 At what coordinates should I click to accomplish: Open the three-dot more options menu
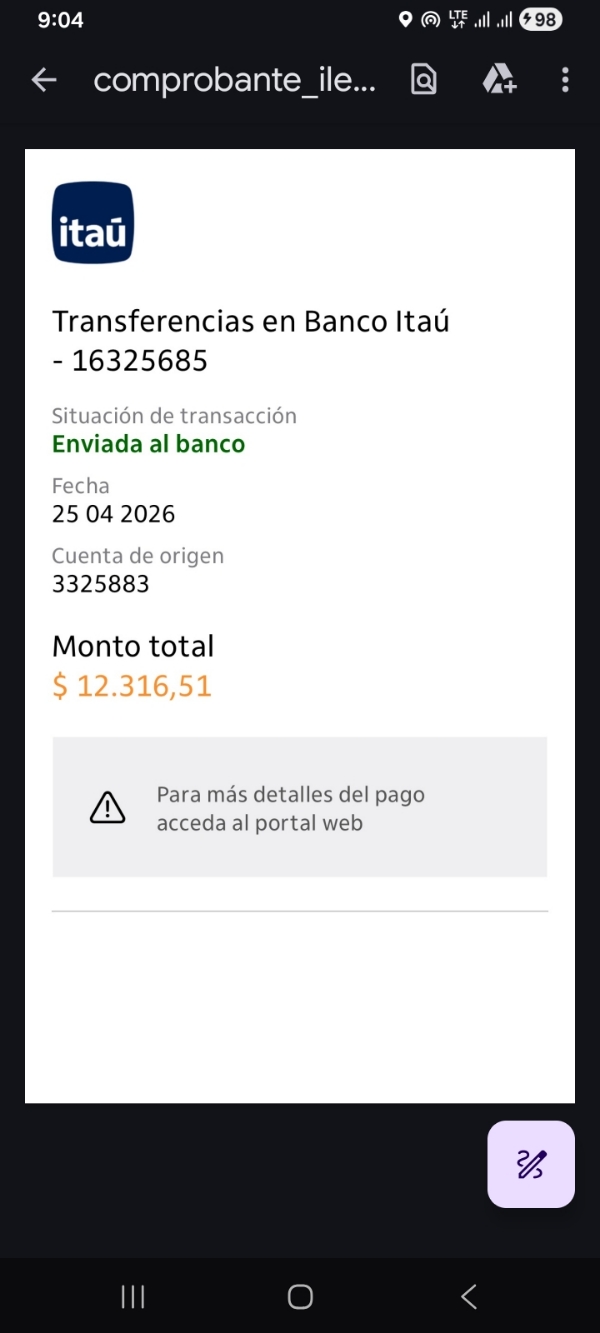point(565,80)
